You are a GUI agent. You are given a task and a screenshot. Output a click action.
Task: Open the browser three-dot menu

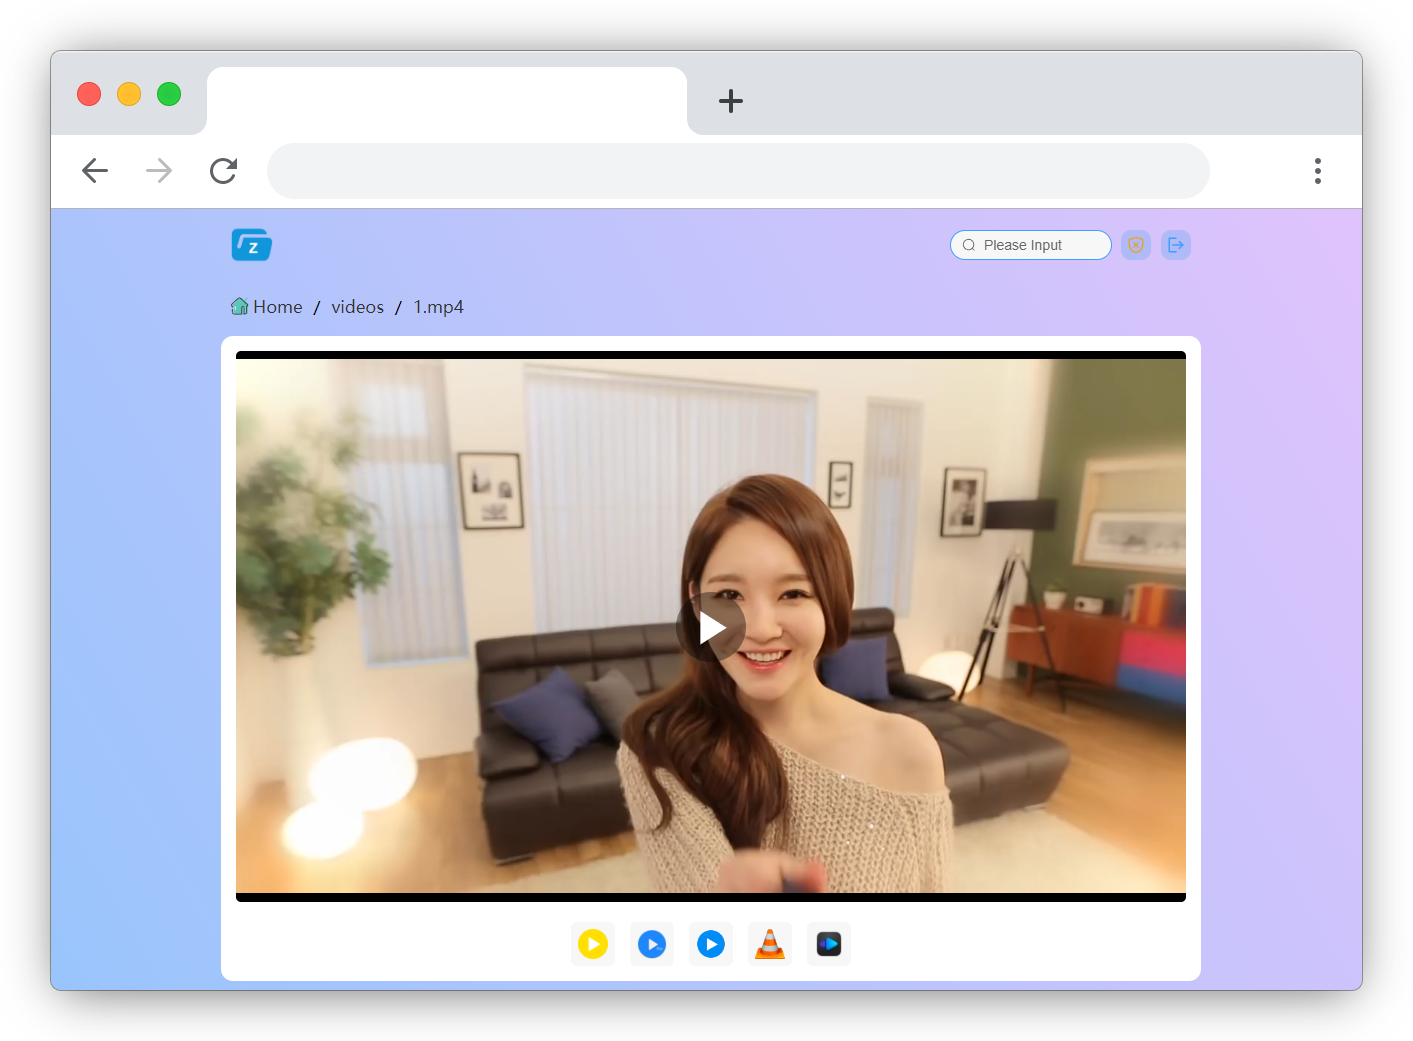coord(1318,171)
